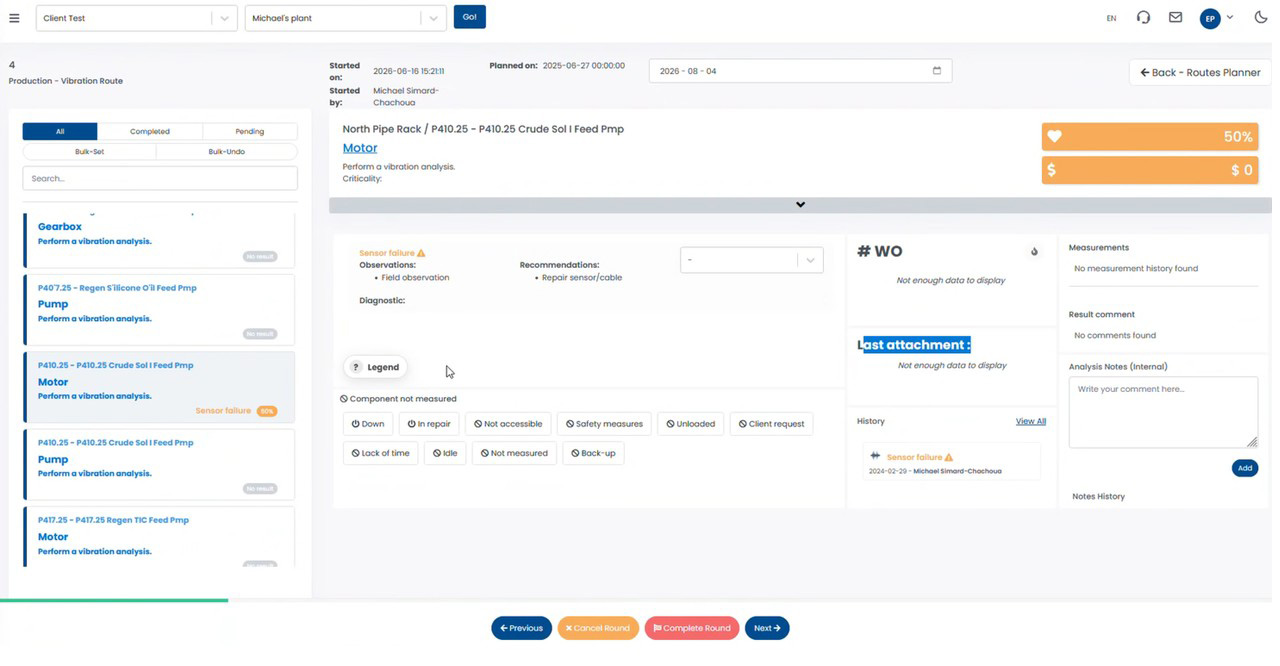Open the severity dropdown showing dash
This screenshot has width=1280, height=666.
[751, 260]
